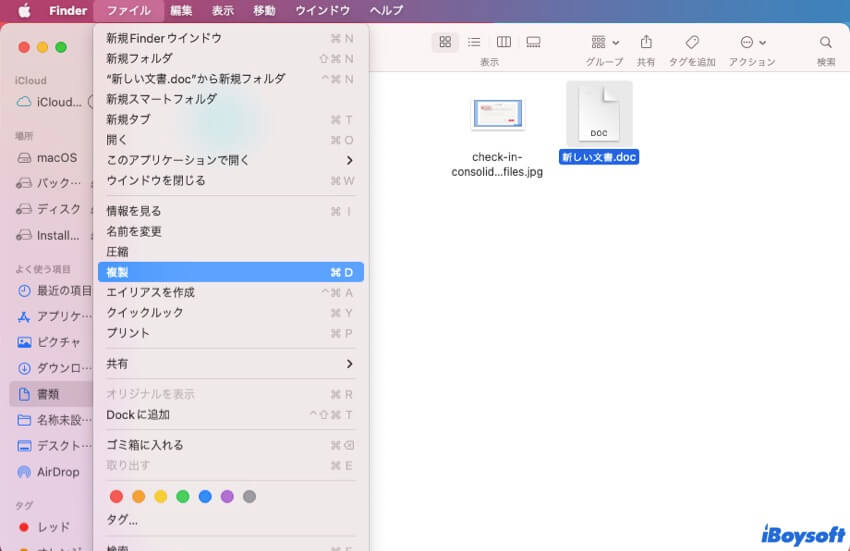Select the check-in-consolid...files.jpg thumbnail
The width and height of the screenshot is (850, 551).
[x=498, y=113]
